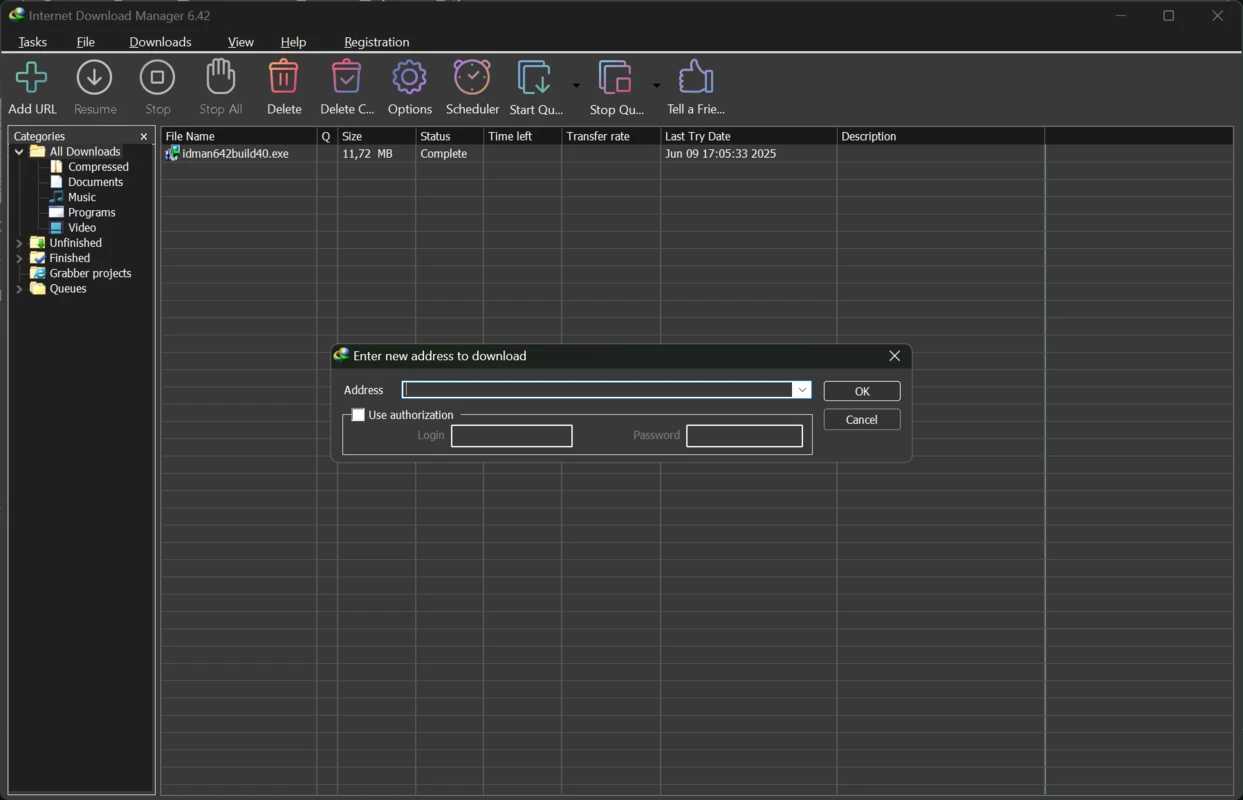
Task: Click the Delete Completed icon
Action: pyautogui.click(x=346, y=78)
